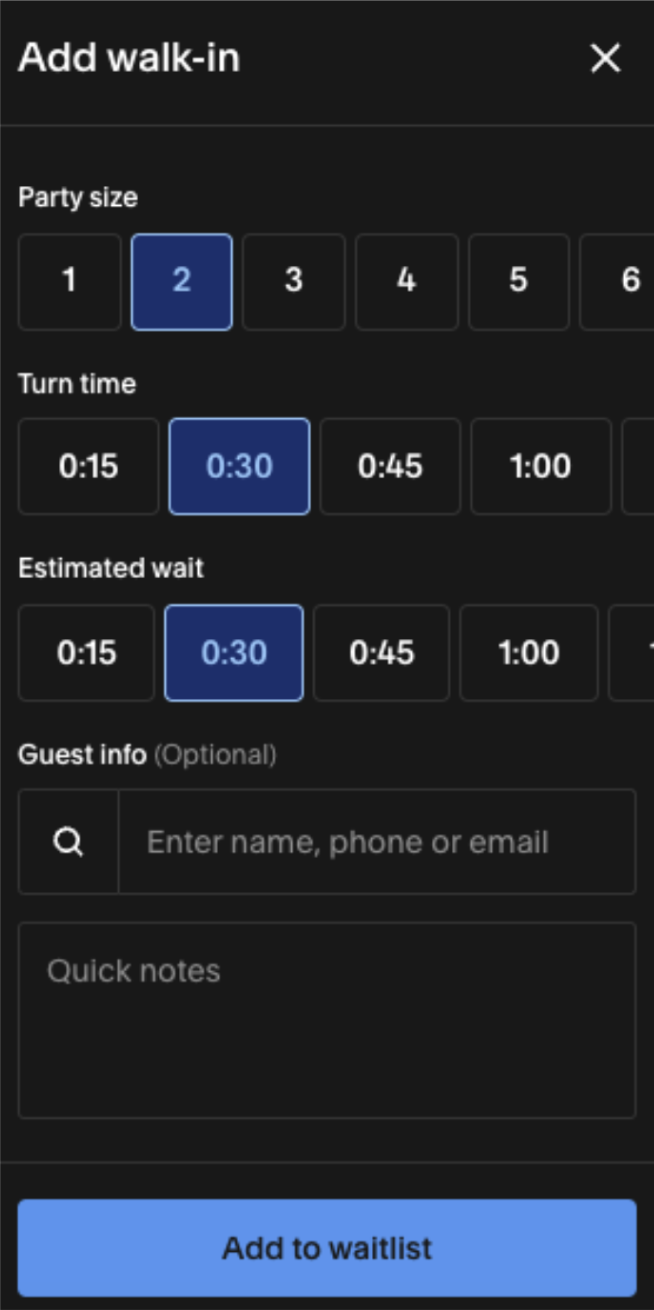Image resolution: width=654 pixels, height=1310 pixels.
Task: Pick party size 5
Action: [x=518, y=281]
